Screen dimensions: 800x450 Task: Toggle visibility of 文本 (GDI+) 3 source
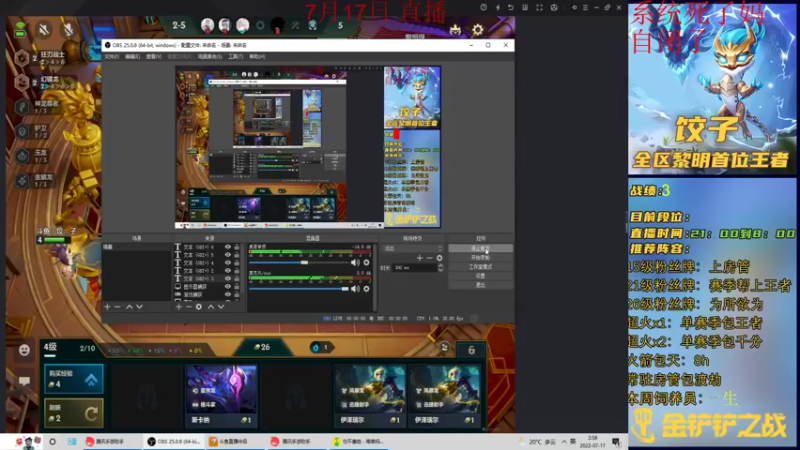pos(228,279)
